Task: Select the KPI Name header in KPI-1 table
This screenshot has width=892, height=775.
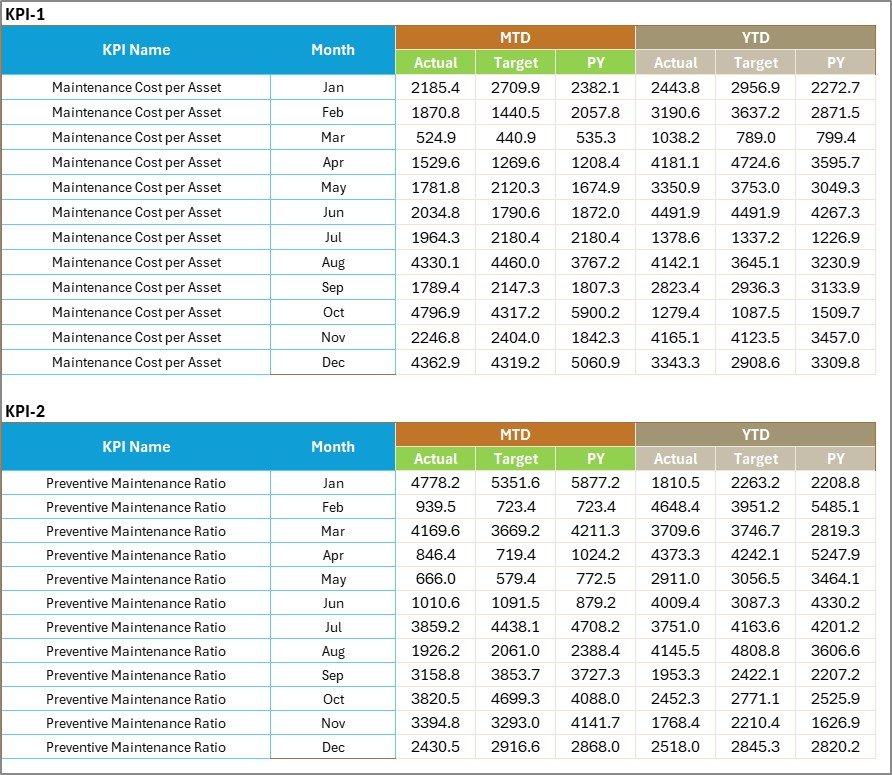Action: tap(136, 50)
